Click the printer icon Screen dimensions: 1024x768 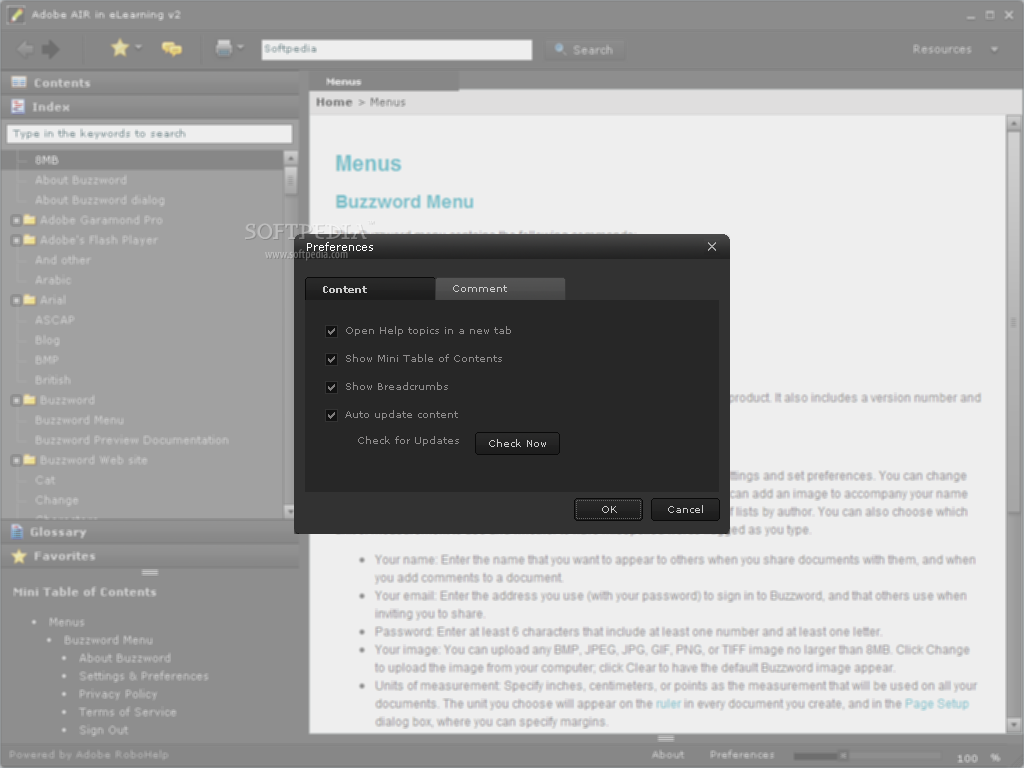[224, 48]
